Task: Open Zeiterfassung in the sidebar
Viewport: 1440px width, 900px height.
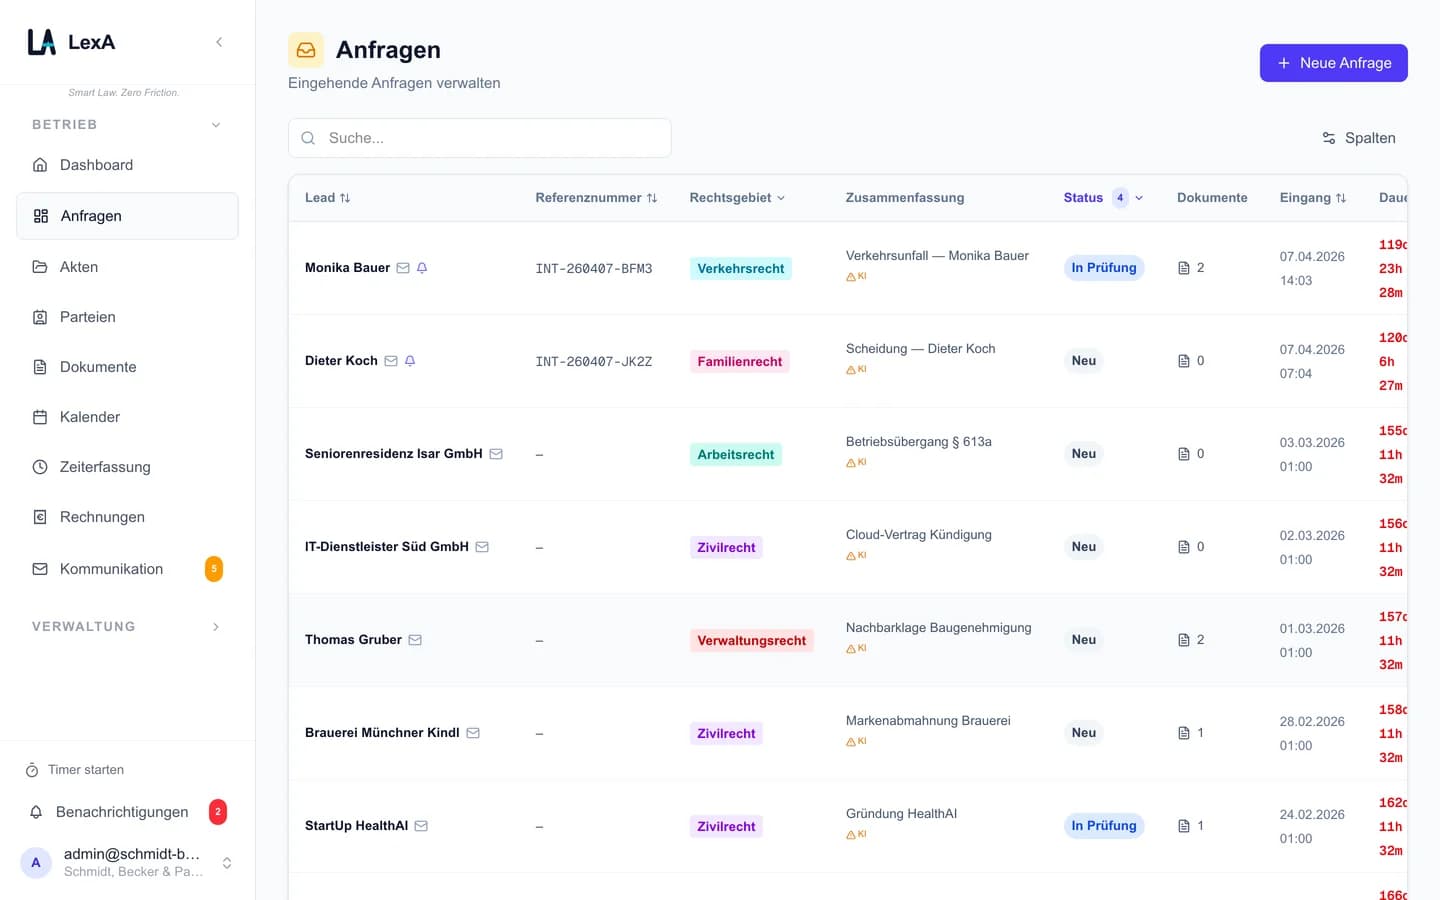Action: point(127,467)
